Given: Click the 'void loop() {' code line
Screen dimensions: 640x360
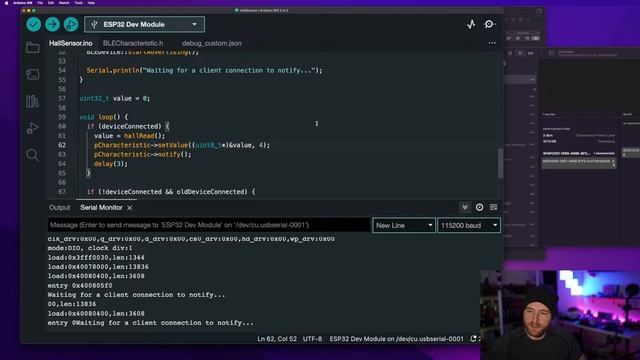Looking at the screenshot, I should (x=104, y=117).
